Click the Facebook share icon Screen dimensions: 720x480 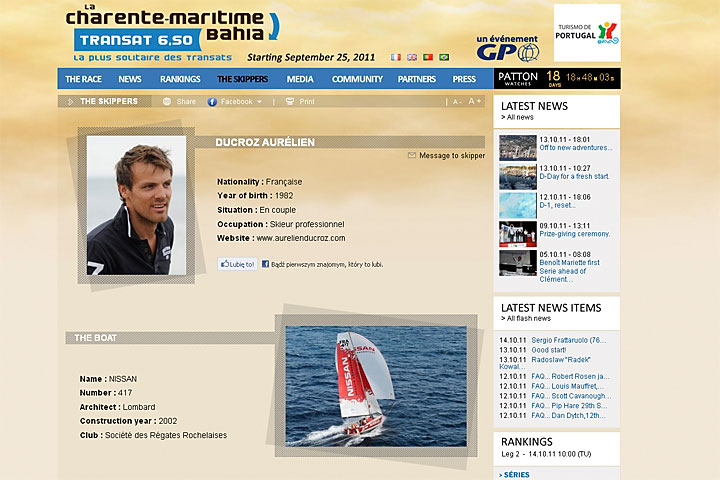212,102
